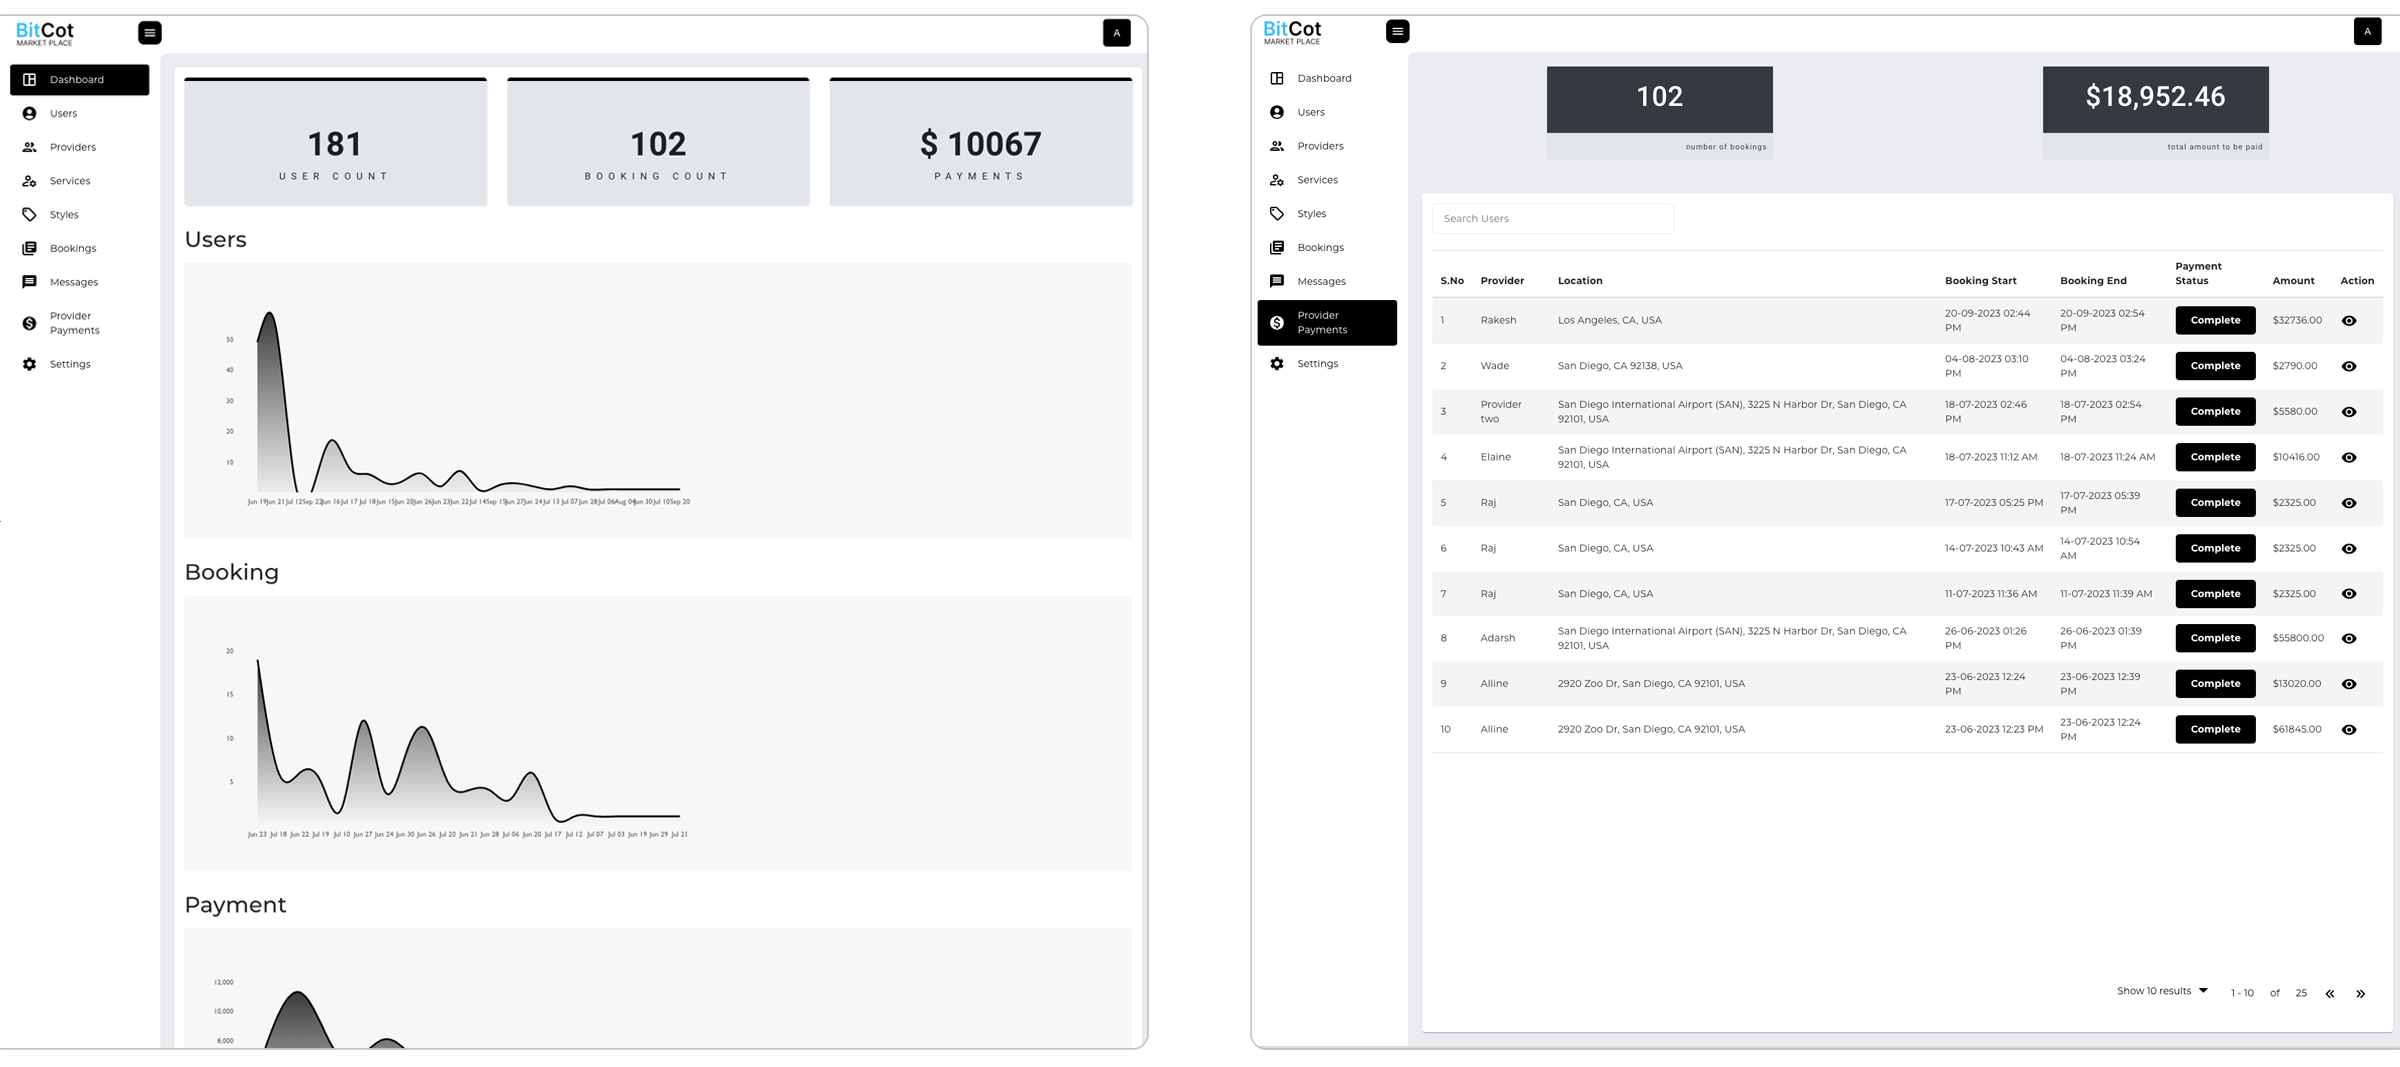Viewport: 2400px width, 1067px height.
Task: Click inside the Search Users field
Action: point(1553,218)
